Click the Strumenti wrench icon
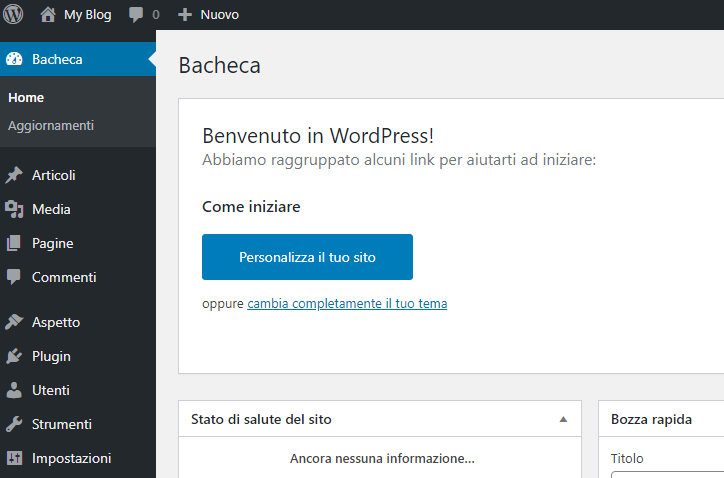 pyautogui.click(x=14, y=424)
